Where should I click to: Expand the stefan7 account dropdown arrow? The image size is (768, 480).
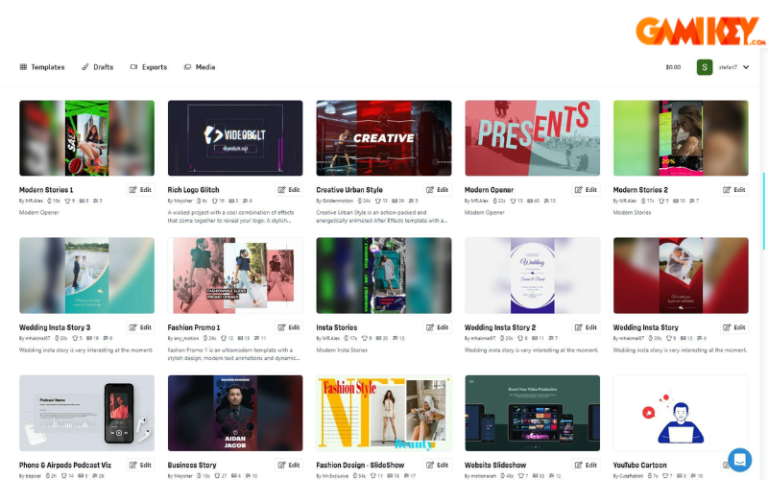746,67
